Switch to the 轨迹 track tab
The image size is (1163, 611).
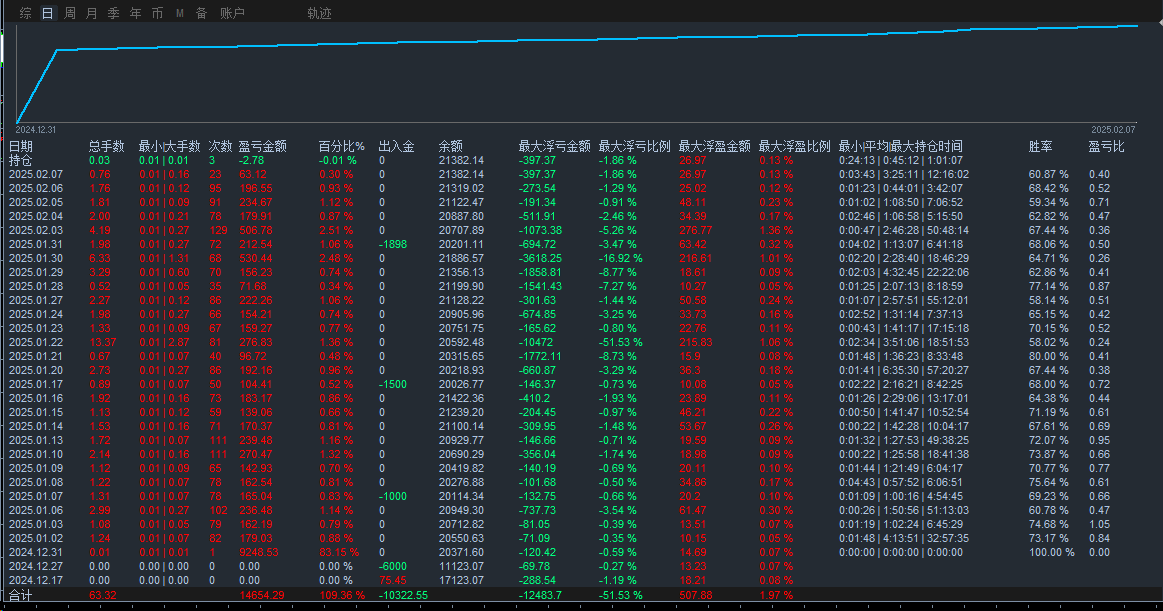click(319, 13)
